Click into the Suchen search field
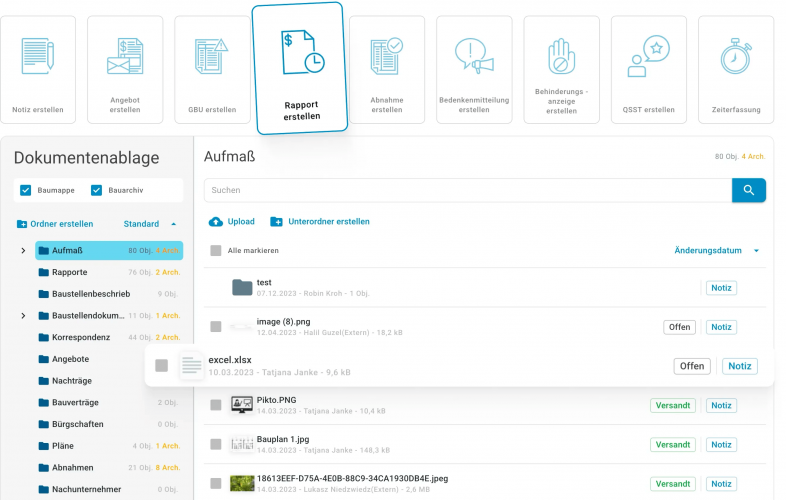Screen dimensions: 786x500 click(468, 190)
